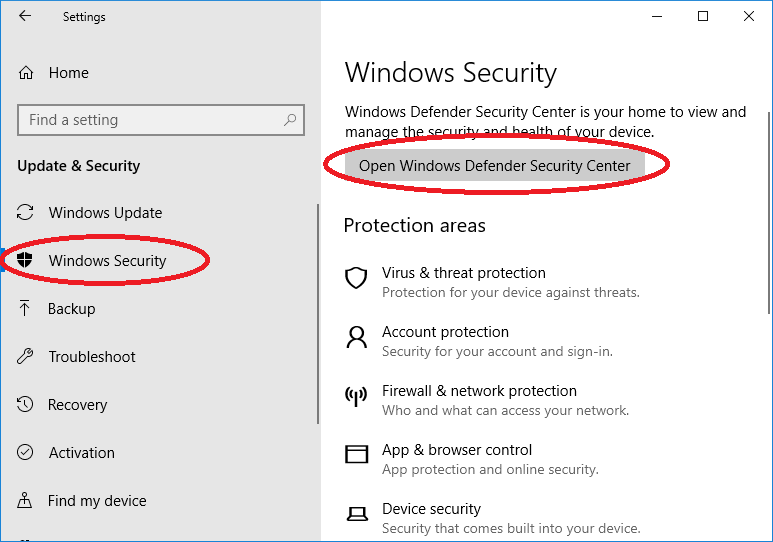Click the right pane vertical scrollbar
The image size is (773, 542).
[769, 213]
